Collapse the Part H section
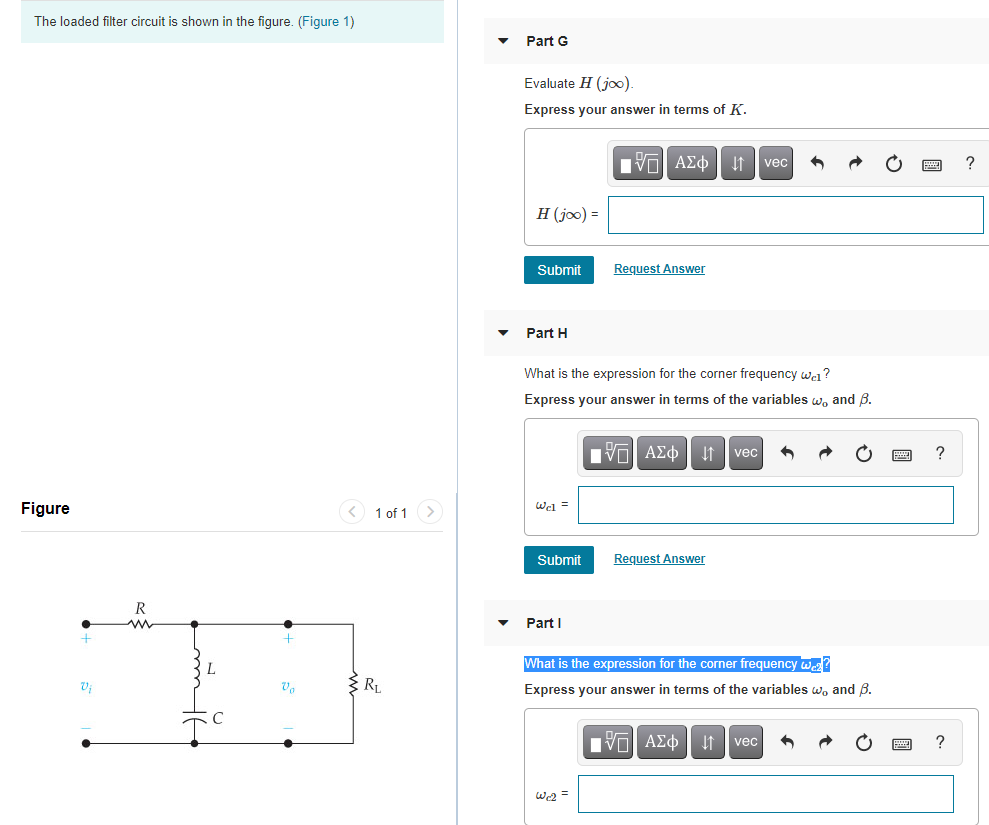This screenshot has width=989, height=825. (x=502, y=332)
